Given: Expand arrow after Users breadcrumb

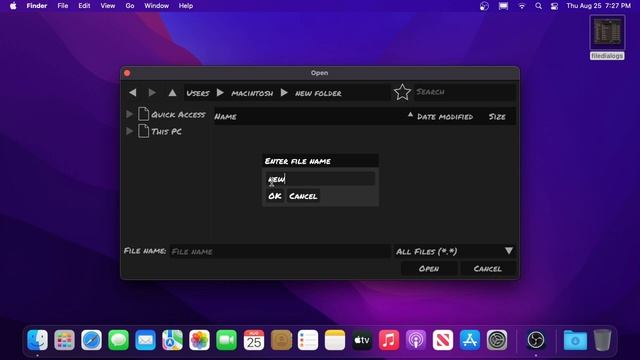Looking at the screenshot, I should click(x=220, y=93).
